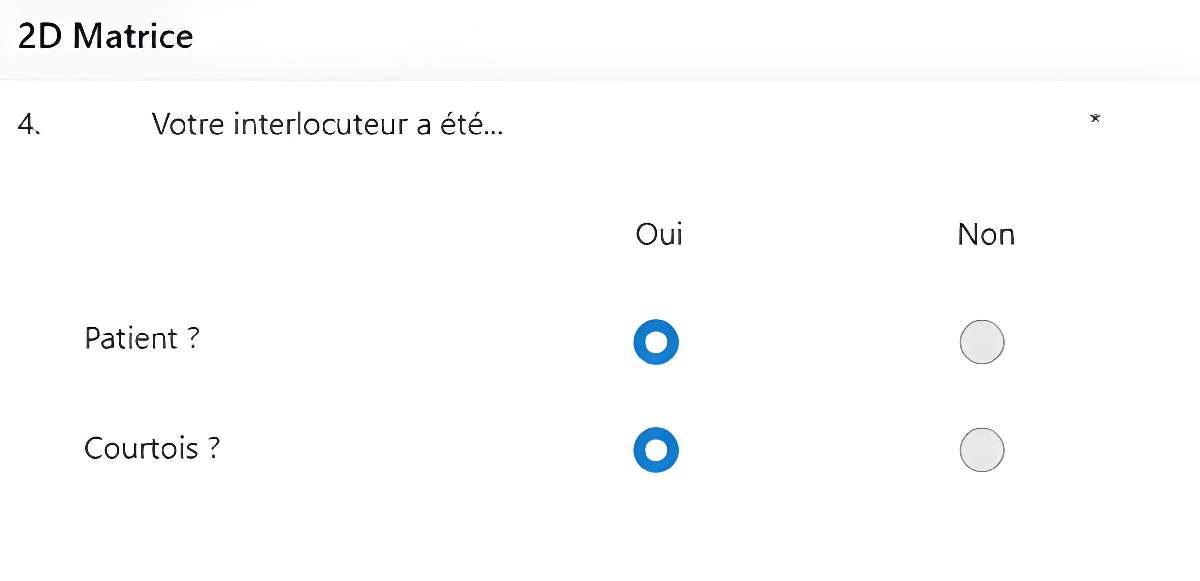This screenshot has width=1200, height=581.
Task: Select Oui for Courtois row
Action: tap(656, 450)
